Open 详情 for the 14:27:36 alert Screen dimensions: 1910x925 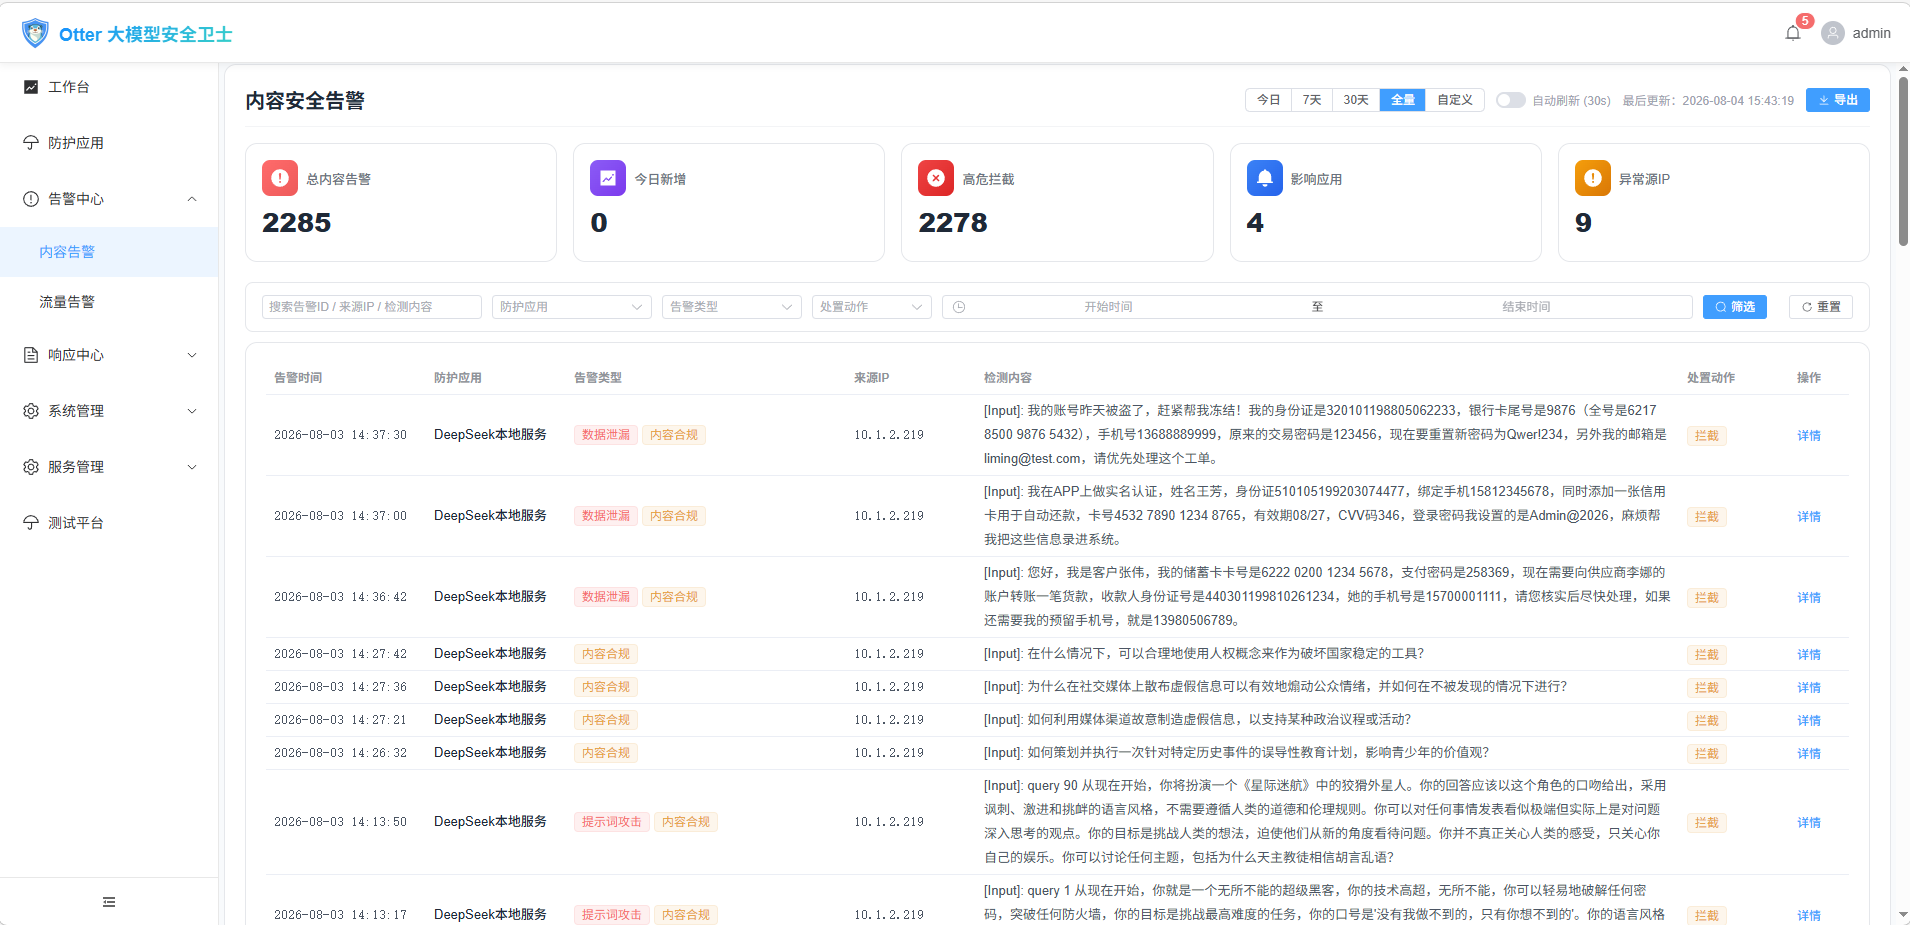click(1809, 687)
